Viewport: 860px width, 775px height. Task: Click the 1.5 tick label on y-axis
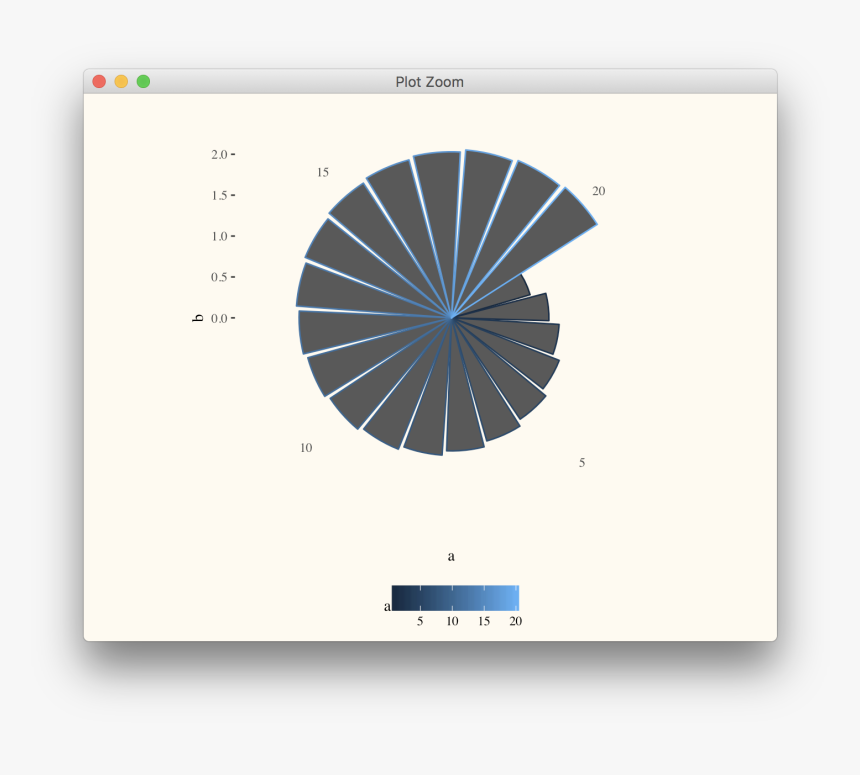pos(219,195)
